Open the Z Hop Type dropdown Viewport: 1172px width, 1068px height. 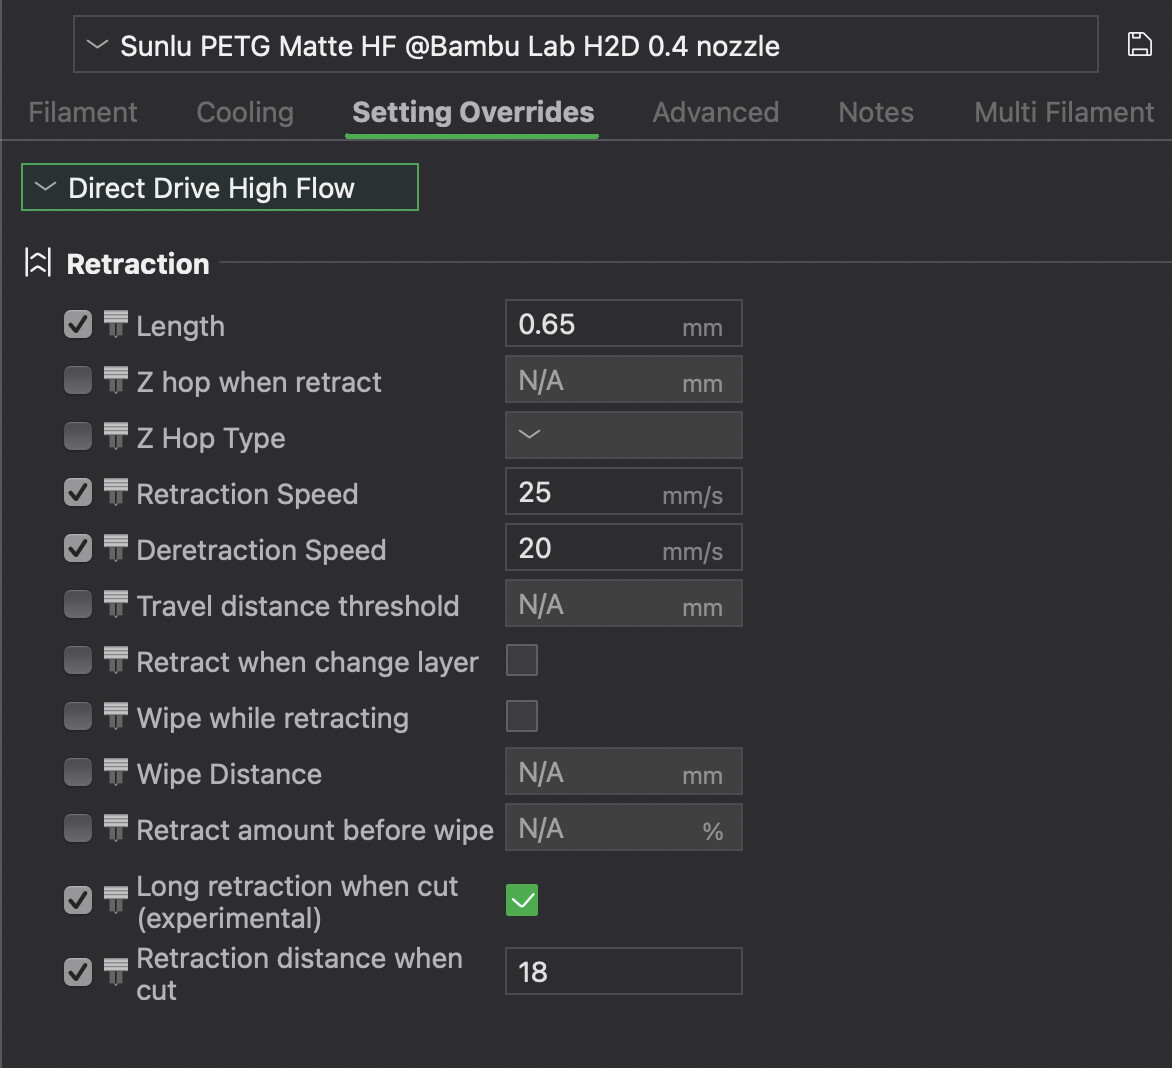click(623, 435)
